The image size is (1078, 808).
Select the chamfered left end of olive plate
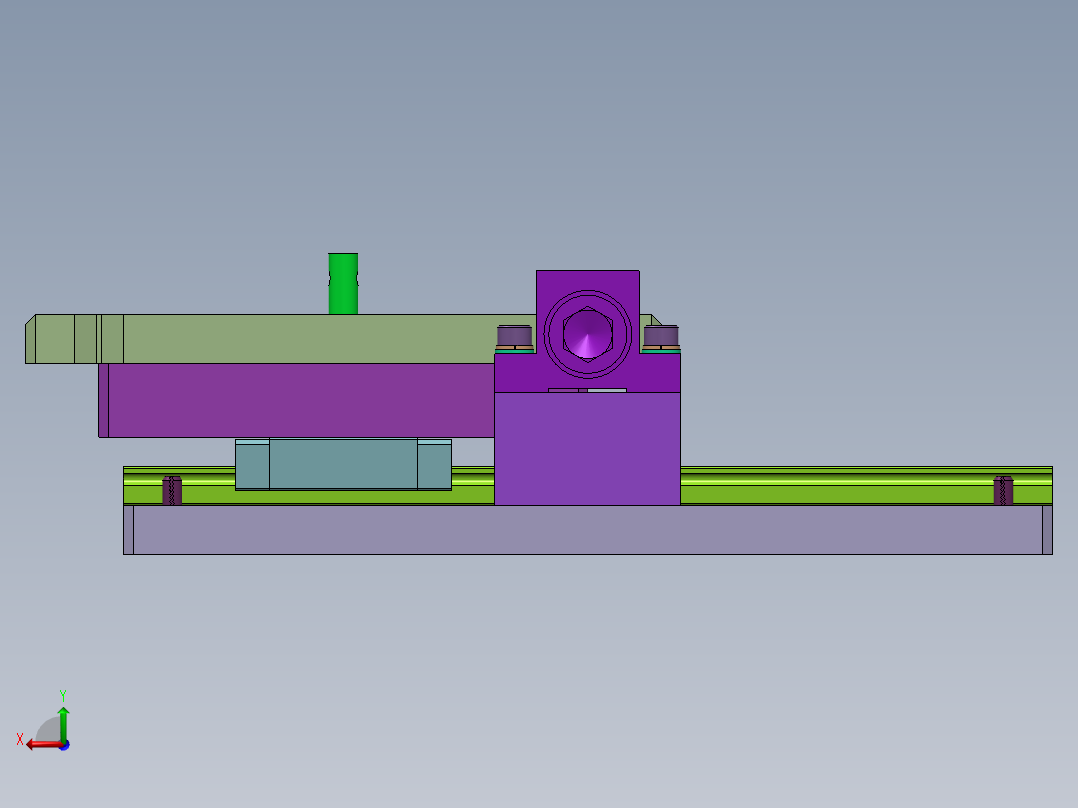point(30,339)
